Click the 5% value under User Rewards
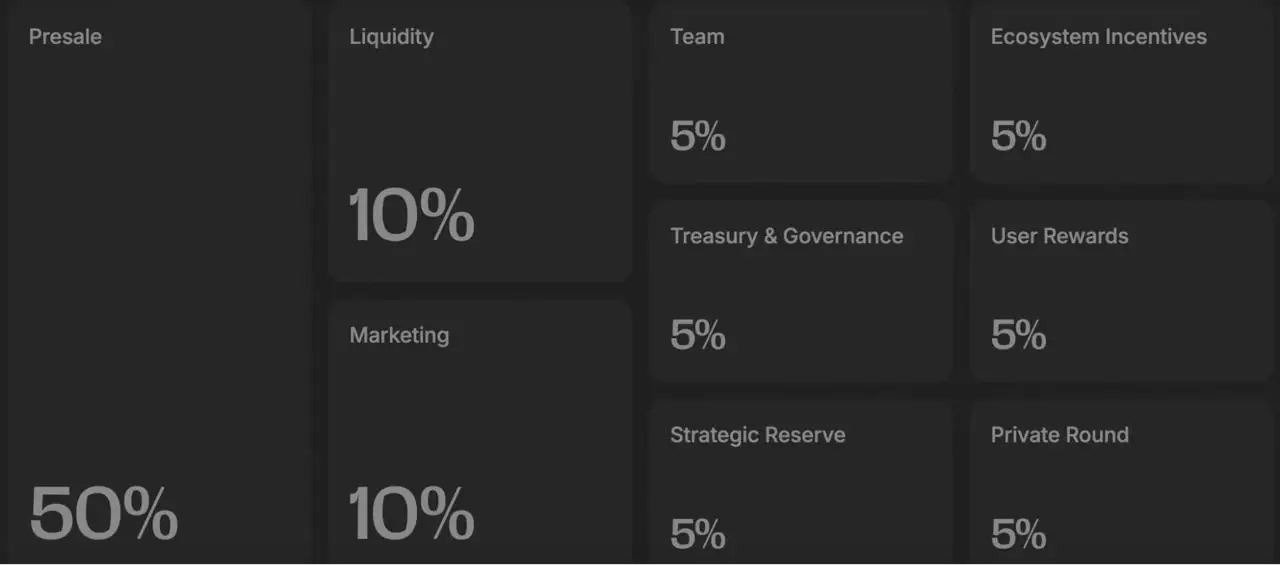Image resolution: width=1280 pixels, height=565 pixels. (x=1018, y=335)
